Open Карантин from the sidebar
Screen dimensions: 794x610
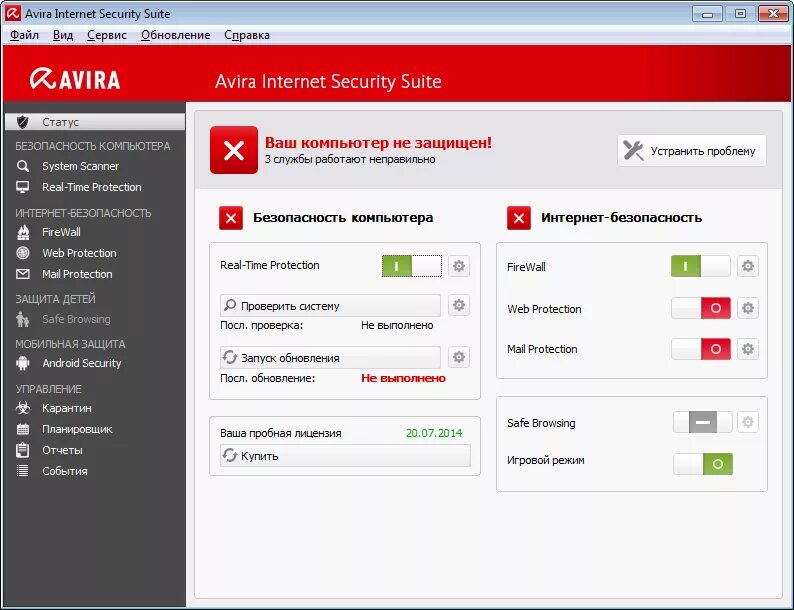(66, 408)
